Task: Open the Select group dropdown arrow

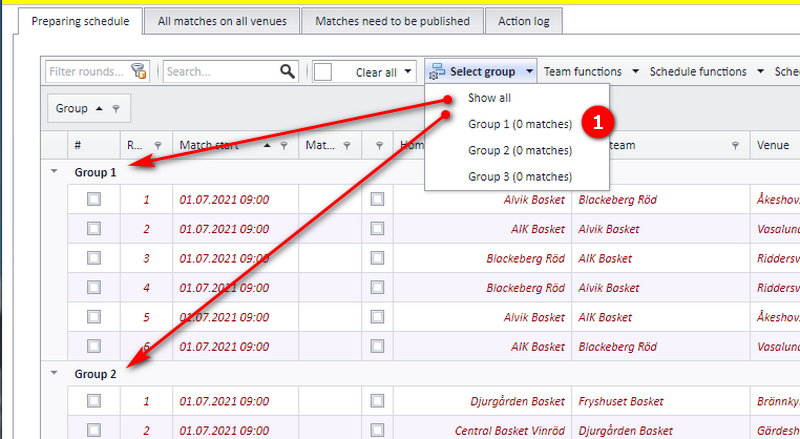Action: coord(530,71)
